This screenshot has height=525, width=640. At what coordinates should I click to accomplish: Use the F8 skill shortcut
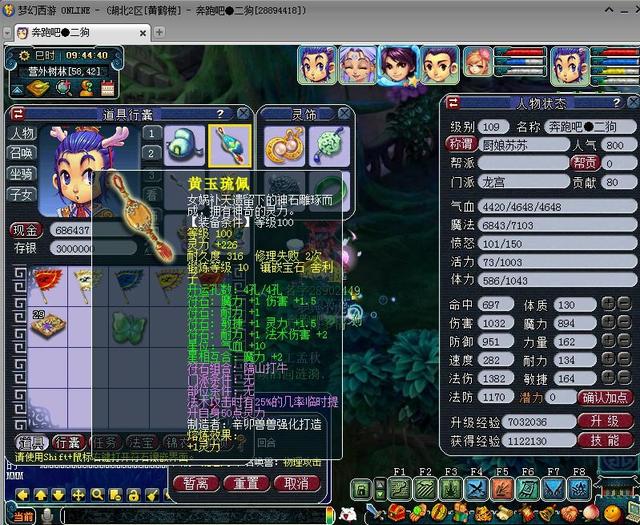[x=579, y=489]
